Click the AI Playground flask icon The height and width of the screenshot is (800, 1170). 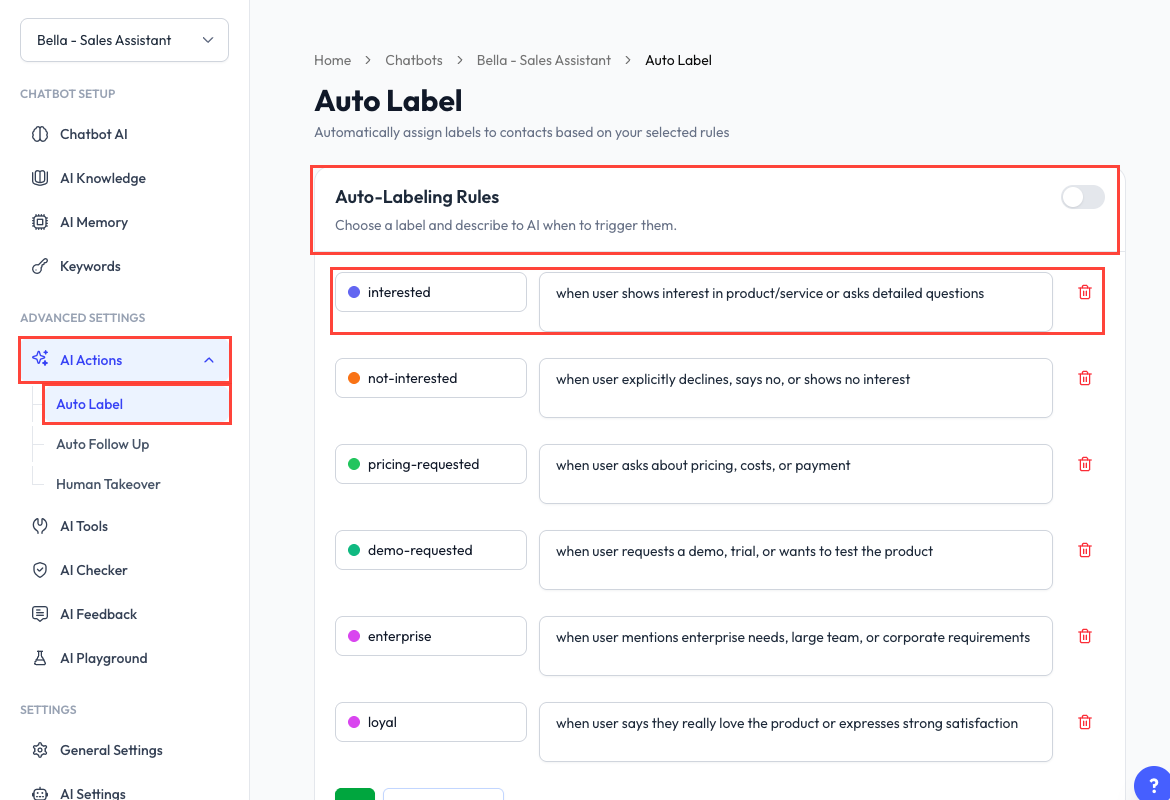[x=40, y=658]
